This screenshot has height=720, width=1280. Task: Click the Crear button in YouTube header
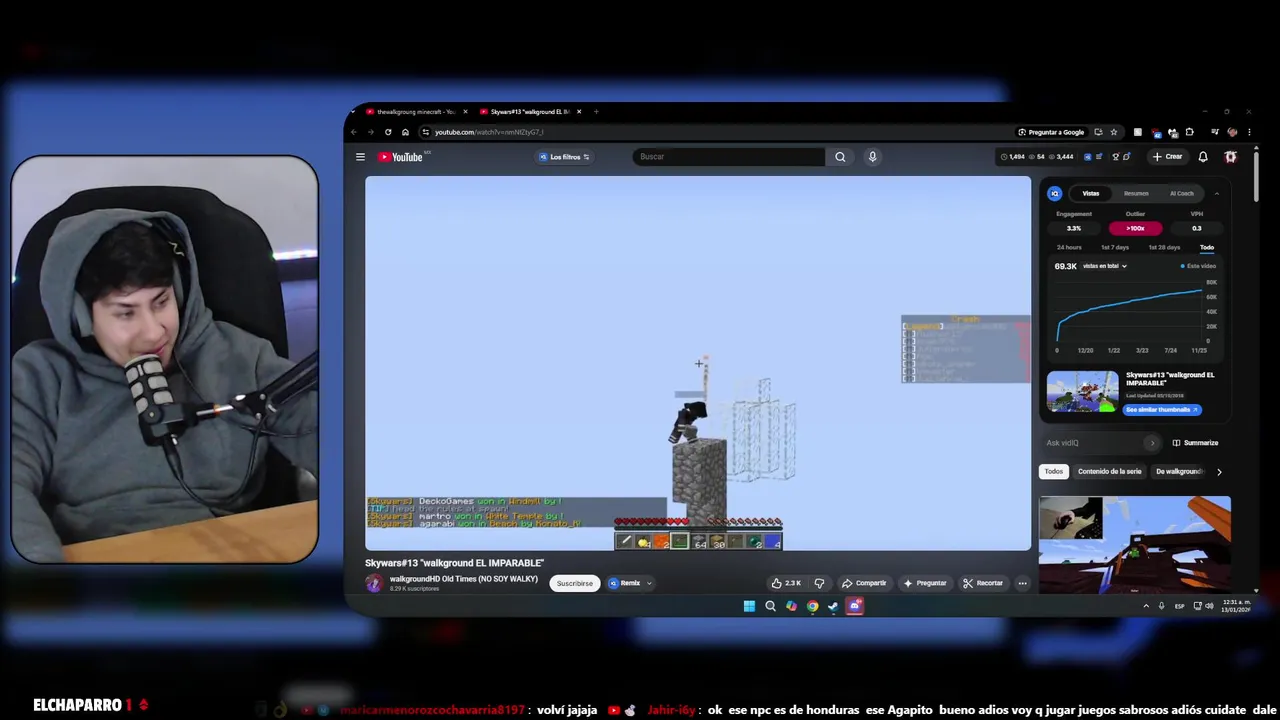coord(1168,157)
